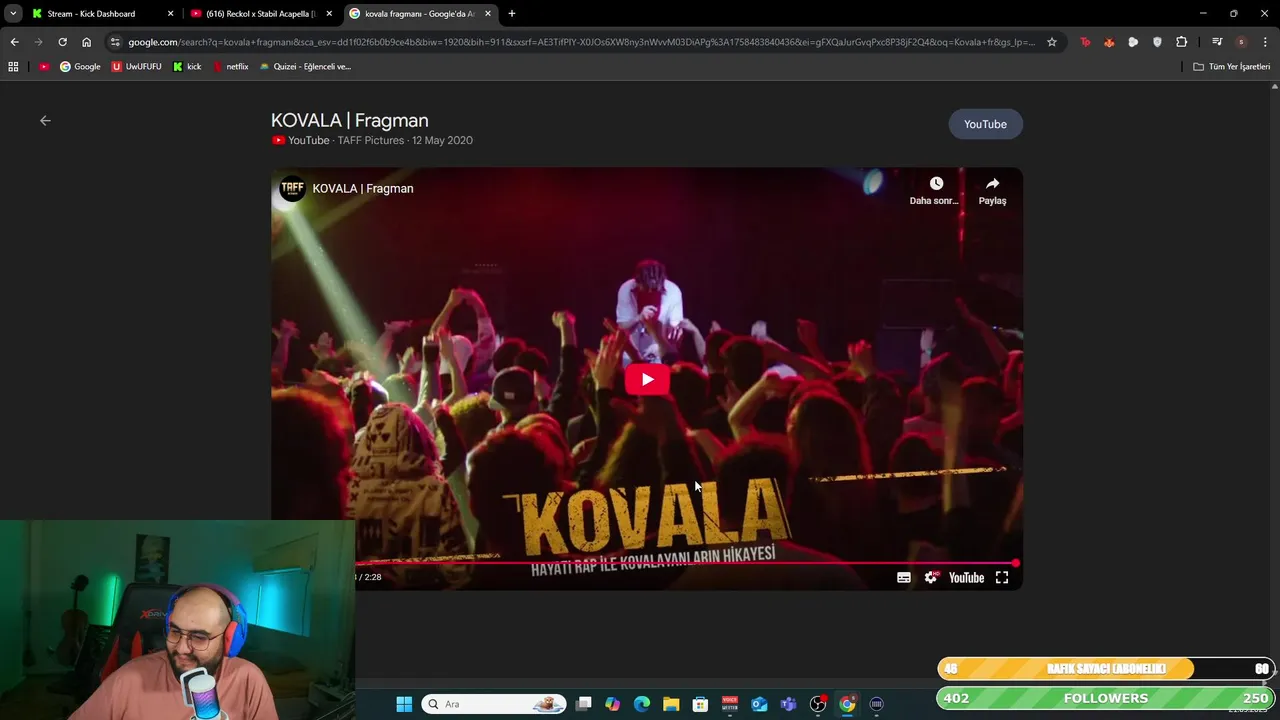Open the apps grid shortcut
The height and width of the screenshot is (720, 1280).
(13, 66)
